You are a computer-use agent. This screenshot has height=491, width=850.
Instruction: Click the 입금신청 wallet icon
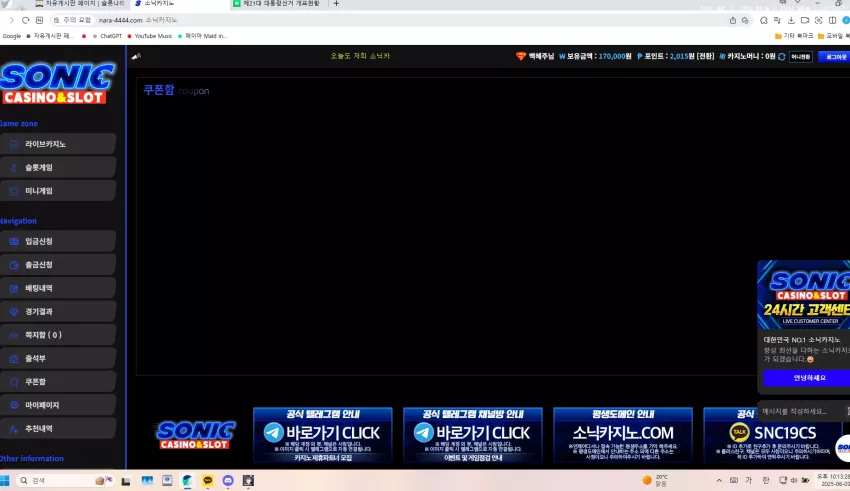click(14, 241)
